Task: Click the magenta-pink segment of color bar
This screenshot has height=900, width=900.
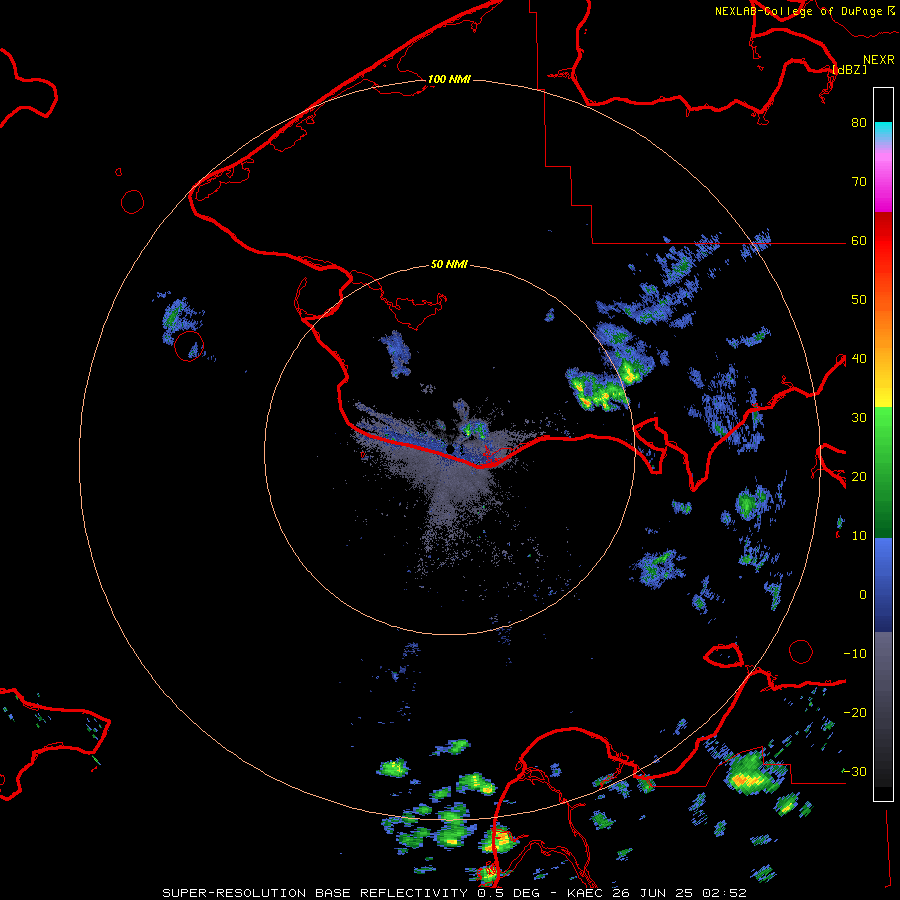Action: tap(883, 181)
